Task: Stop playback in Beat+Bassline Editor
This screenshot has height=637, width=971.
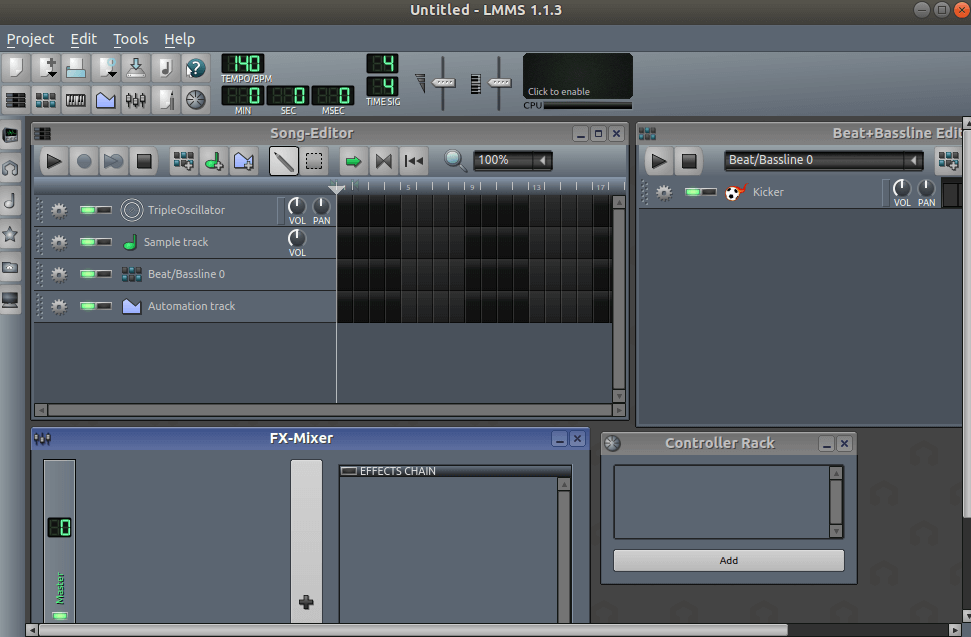Action: click(x=689, y=162)
